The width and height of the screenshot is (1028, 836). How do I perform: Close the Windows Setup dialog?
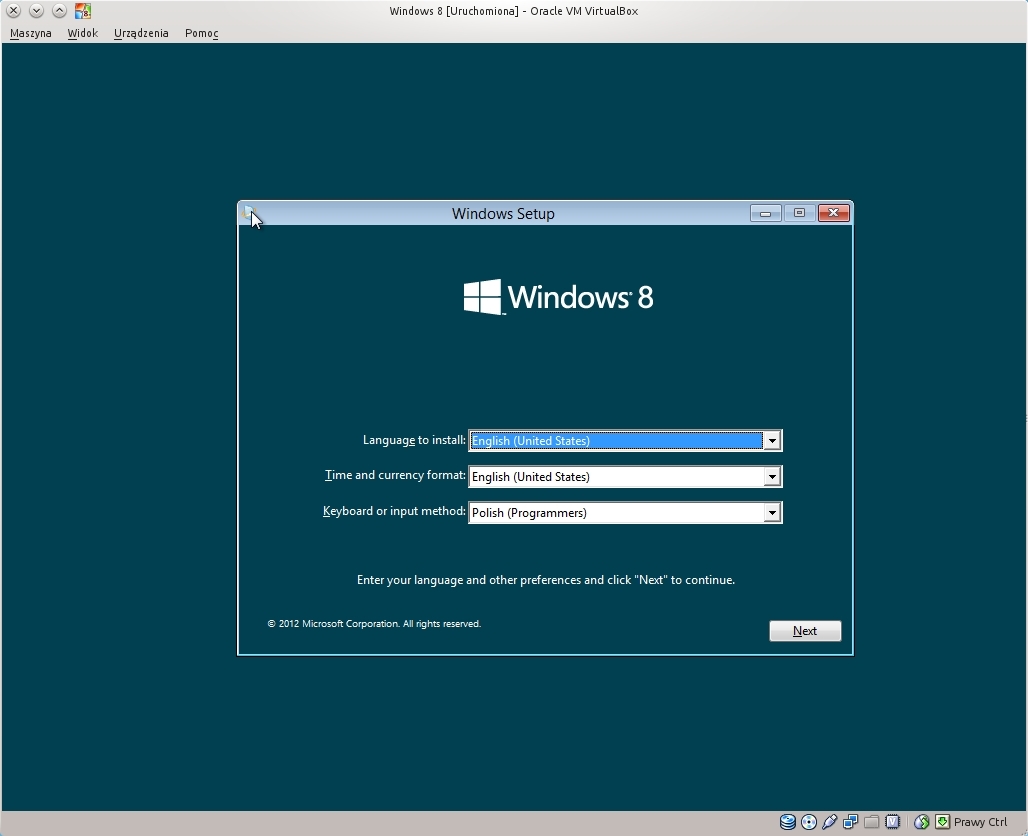[833, 213]
